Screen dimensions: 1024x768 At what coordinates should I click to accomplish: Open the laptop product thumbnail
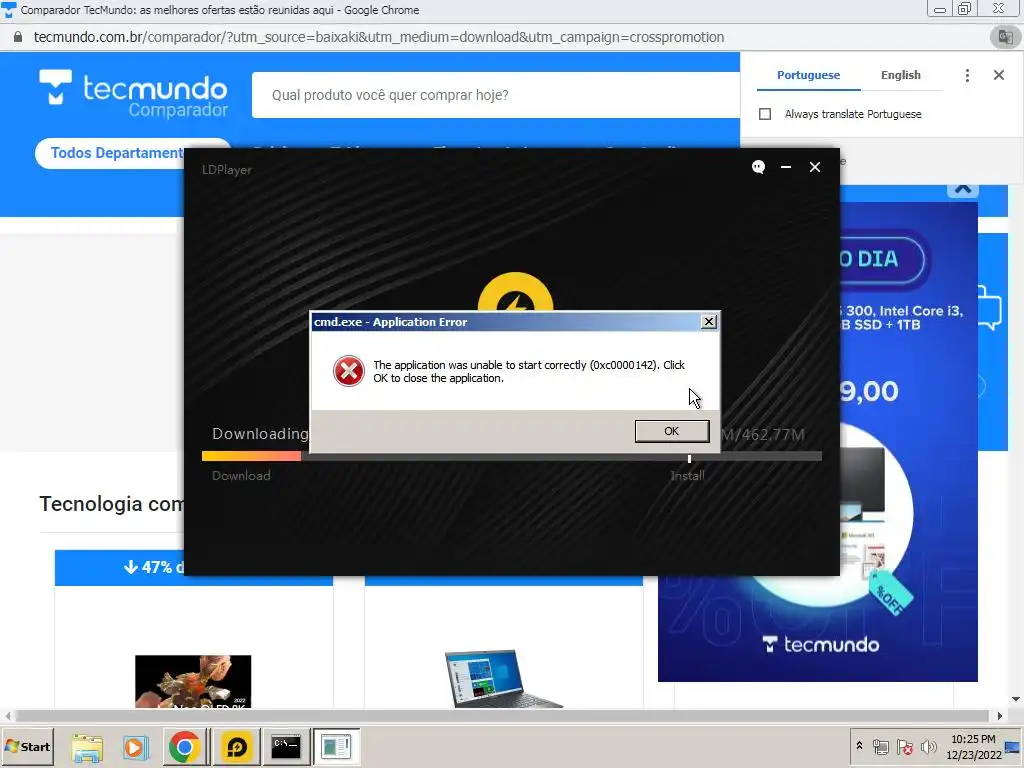point(504,679)
